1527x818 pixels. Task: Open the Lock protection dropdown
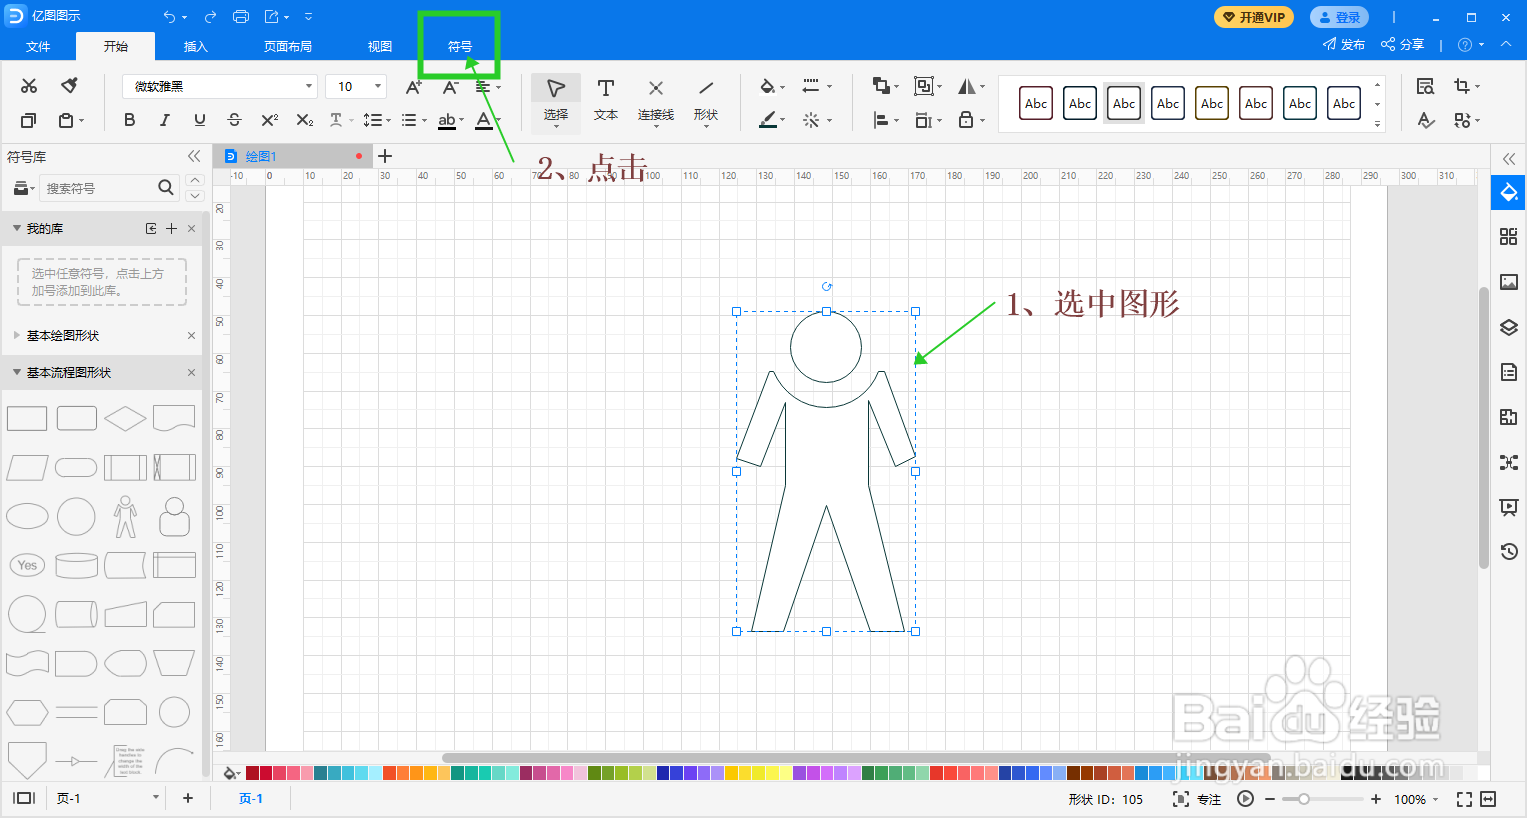[x=972, y=120]
